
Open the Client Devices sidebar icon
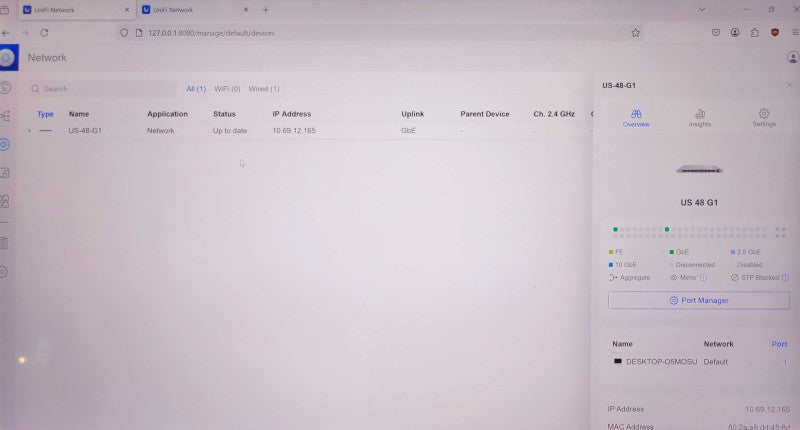[x=5, y=173]
